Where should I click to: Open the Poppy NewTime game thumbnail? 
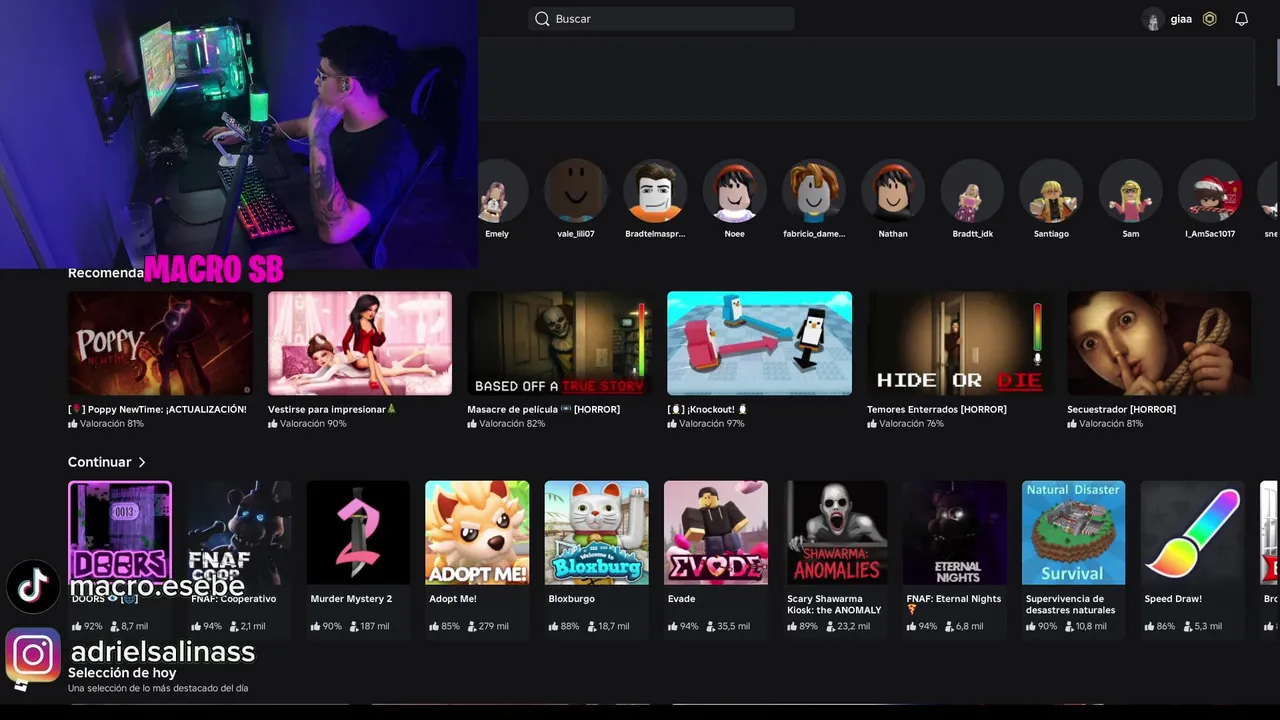[x=160, y=343]
